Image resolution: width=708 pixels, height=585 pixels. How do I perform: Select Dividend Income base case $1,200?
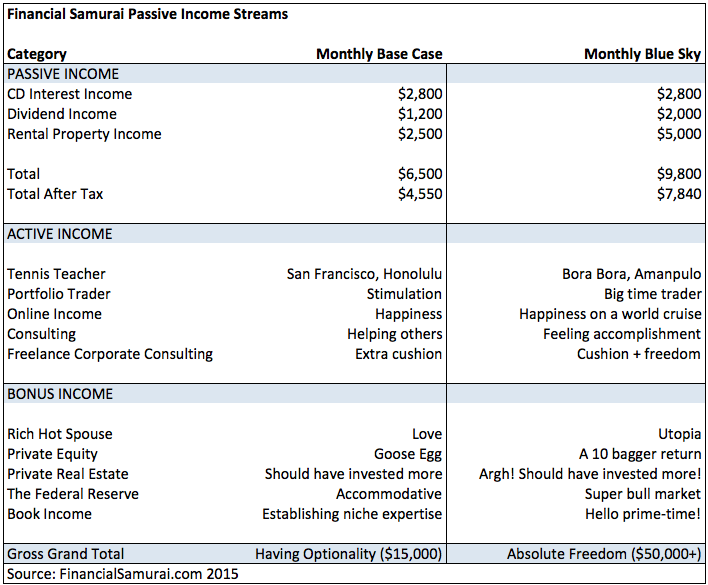[420, 114]
